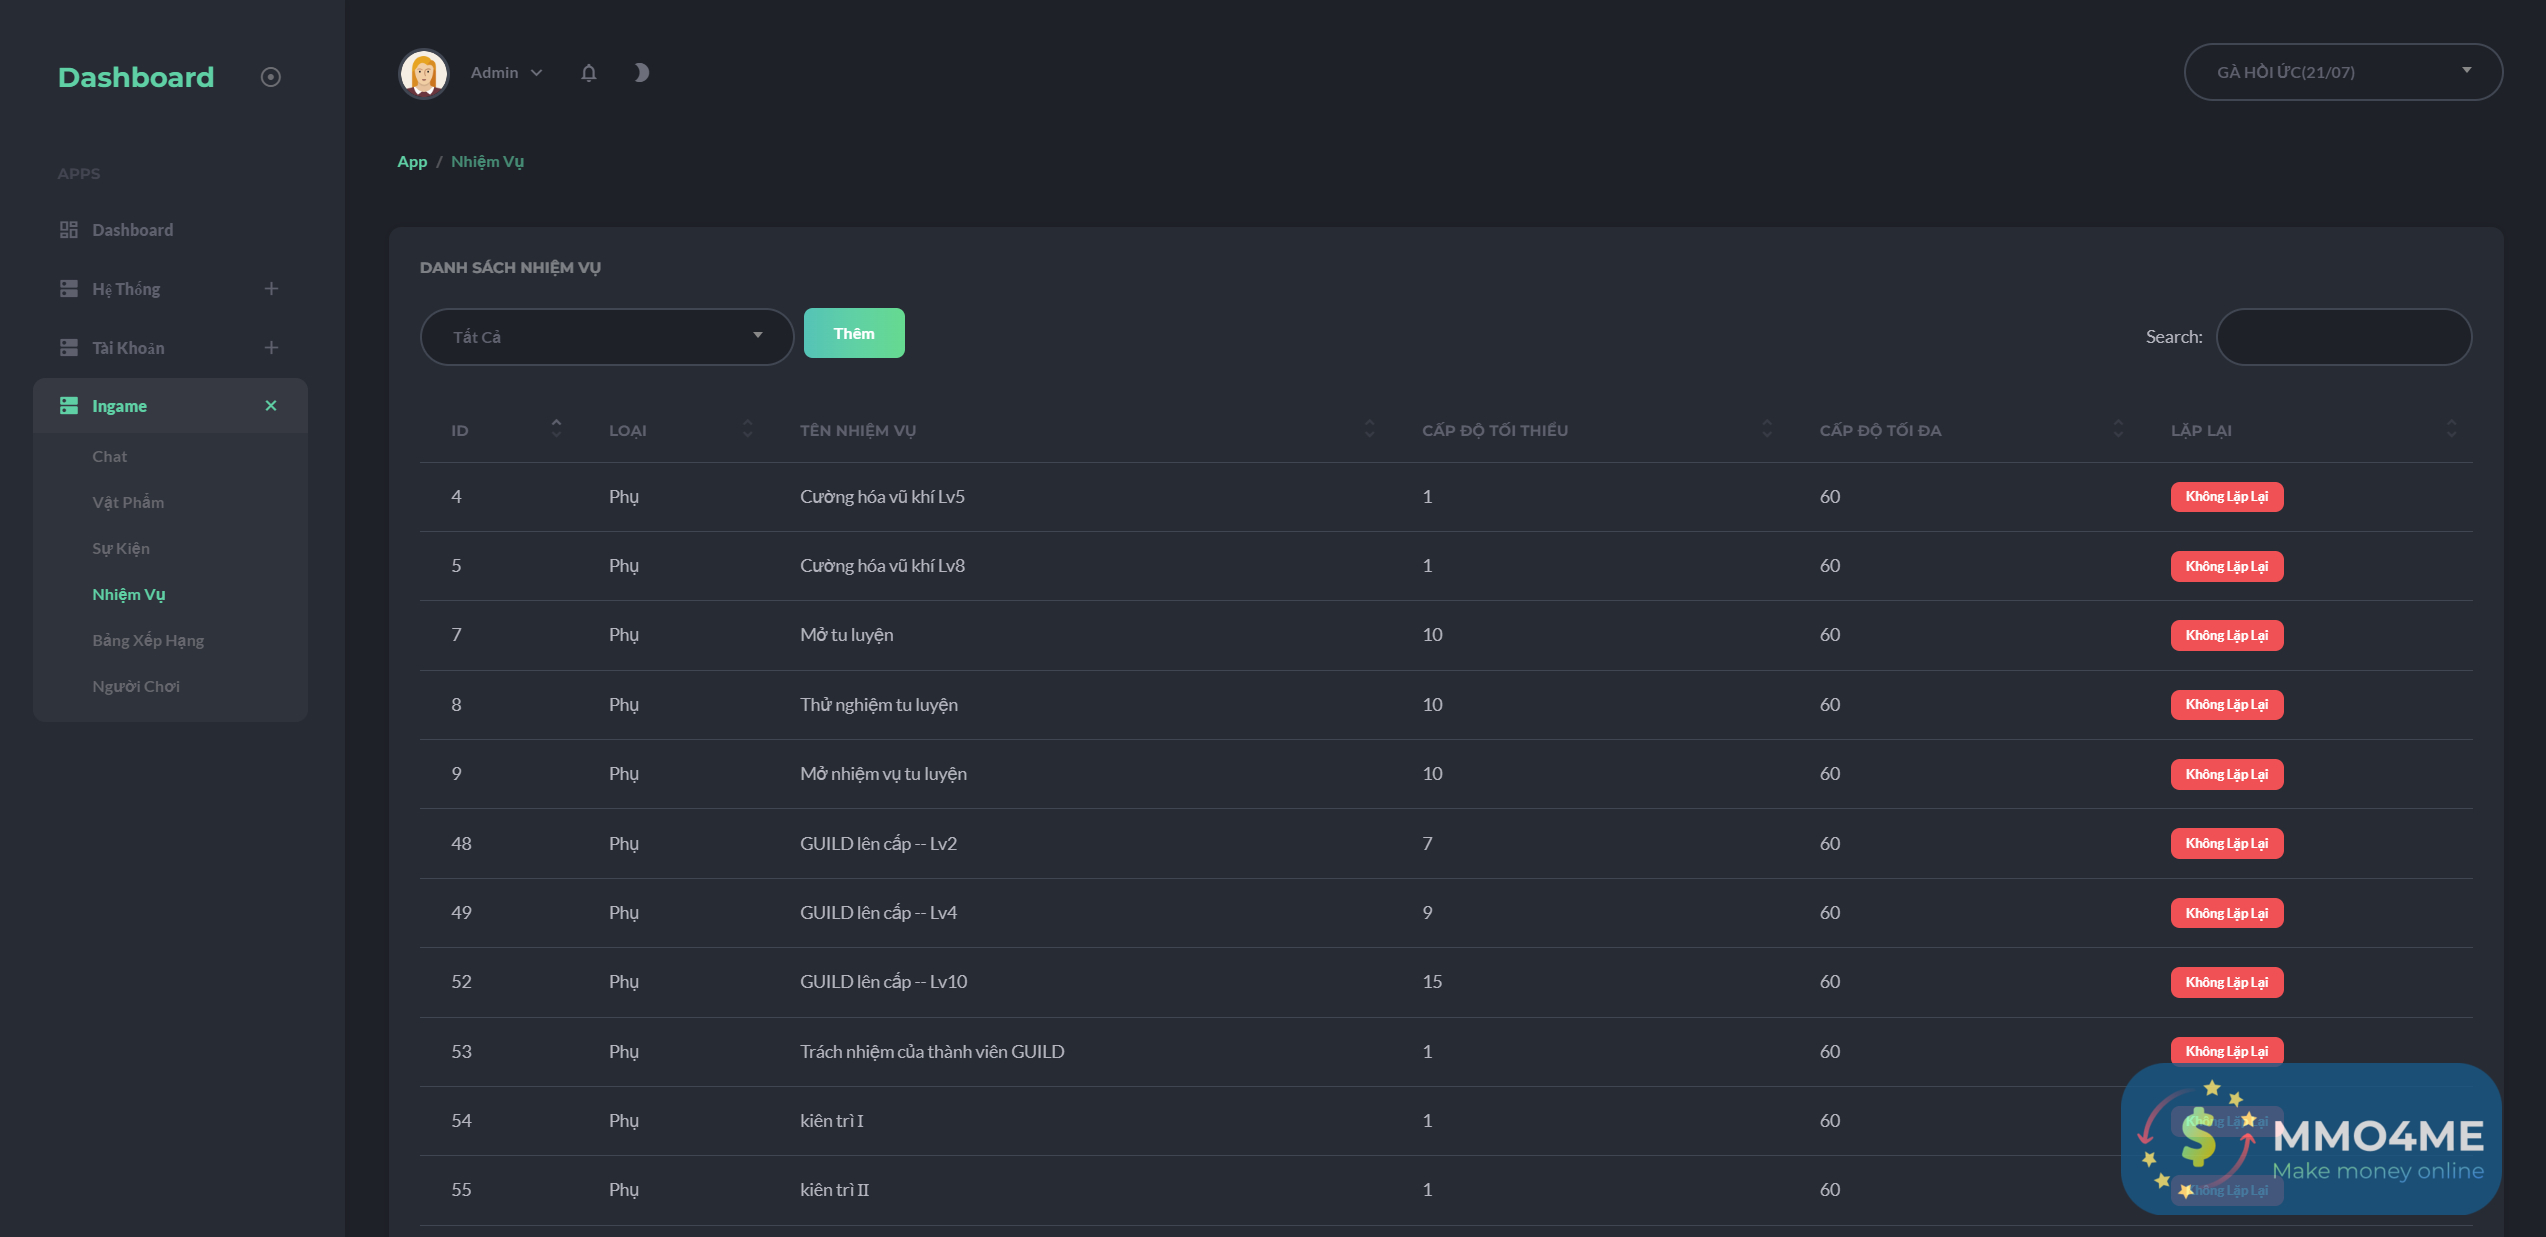Sort by CẤP ĐỘ TỐI ĐA arrows
The image size is (2546, 1237).
coord(2119,429)
